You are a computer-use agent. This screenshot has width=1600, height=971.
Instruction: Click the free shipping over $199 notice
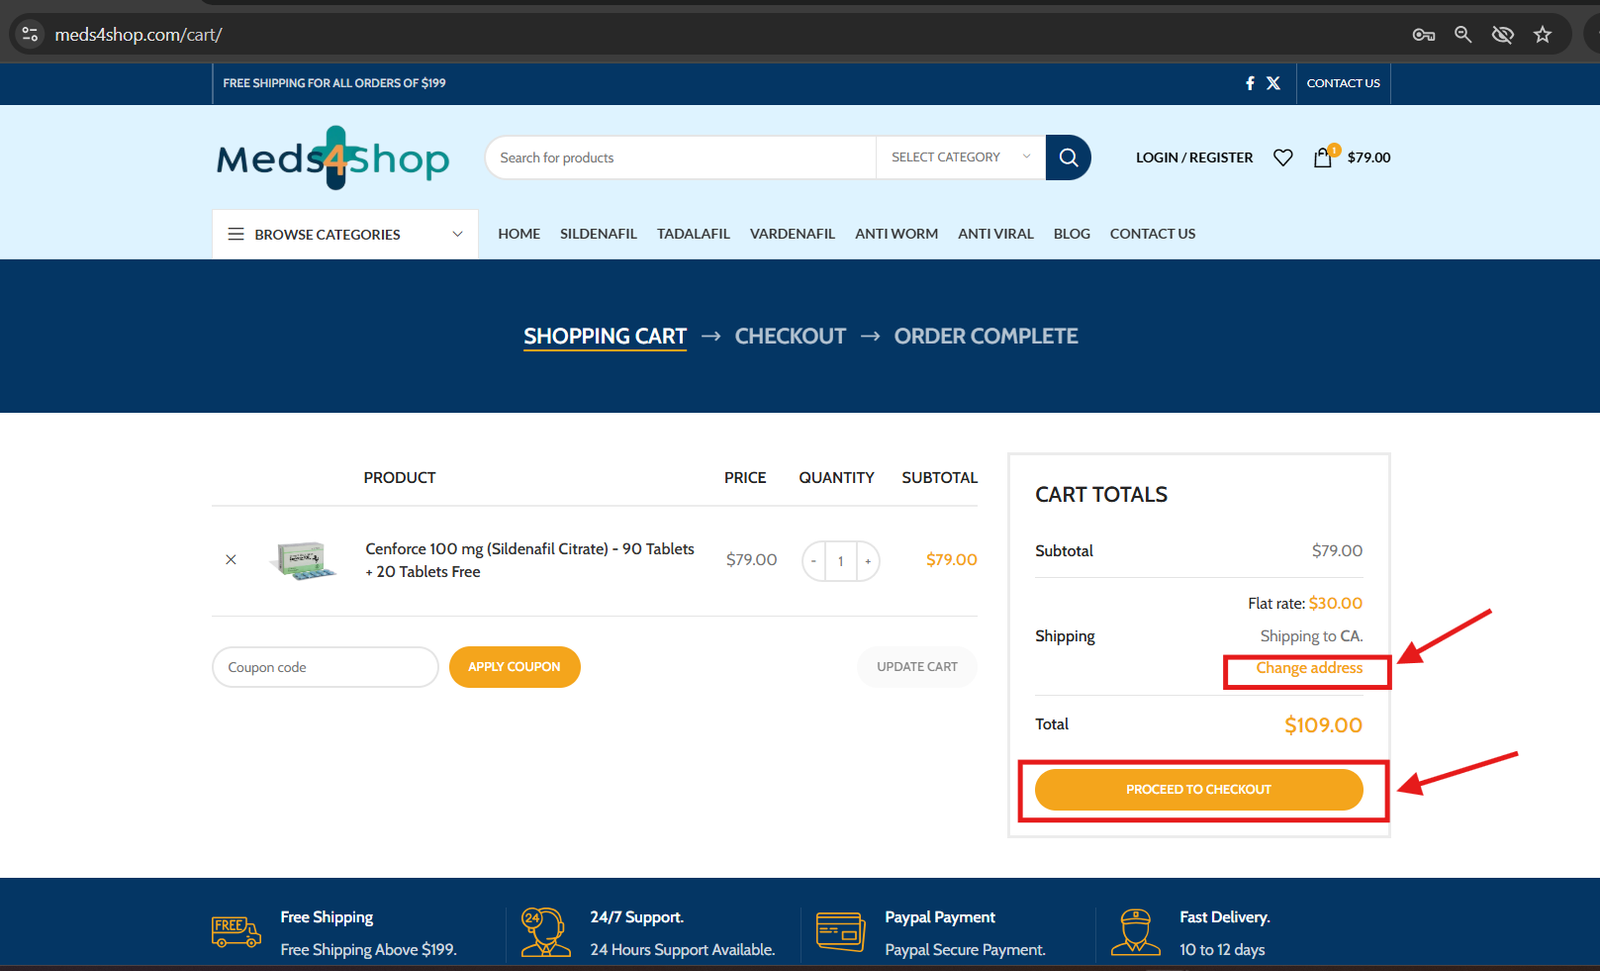click(x=334, y=83)
